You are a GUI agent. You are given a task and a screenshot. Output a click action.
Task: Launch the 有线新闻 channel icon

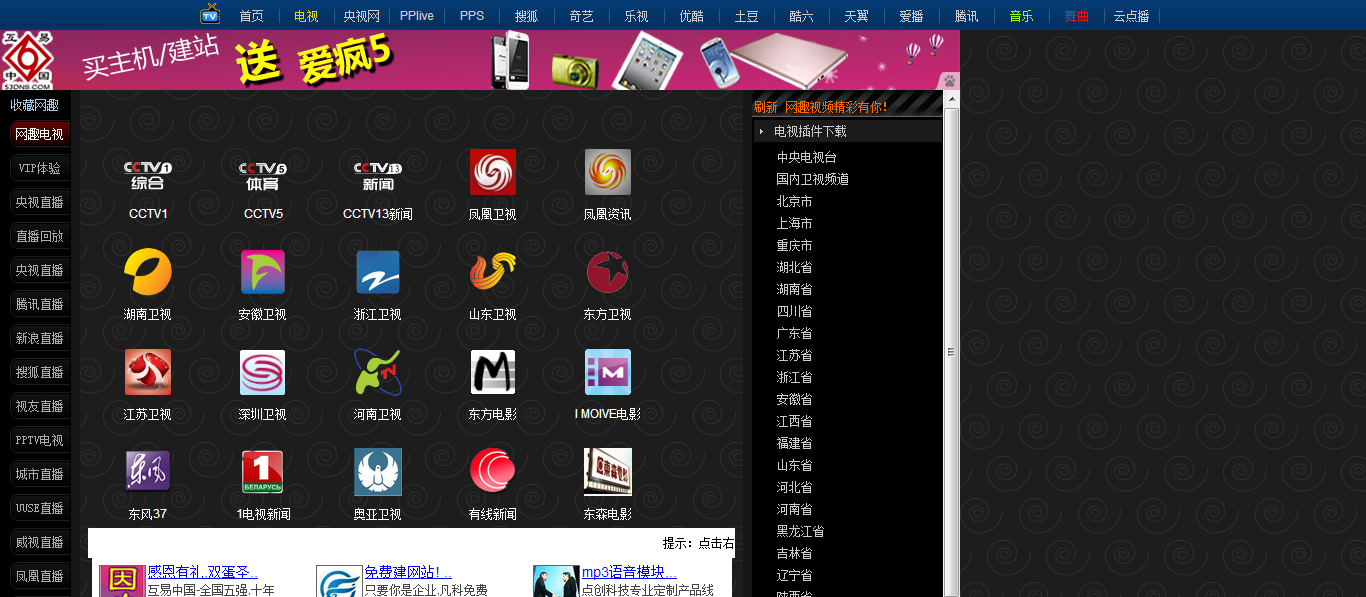(x=493, y=471)
